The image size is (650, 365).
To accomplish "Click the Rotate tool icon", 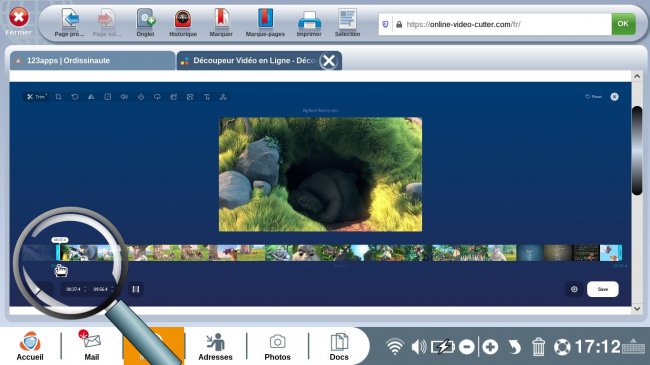I will point(75,97).
